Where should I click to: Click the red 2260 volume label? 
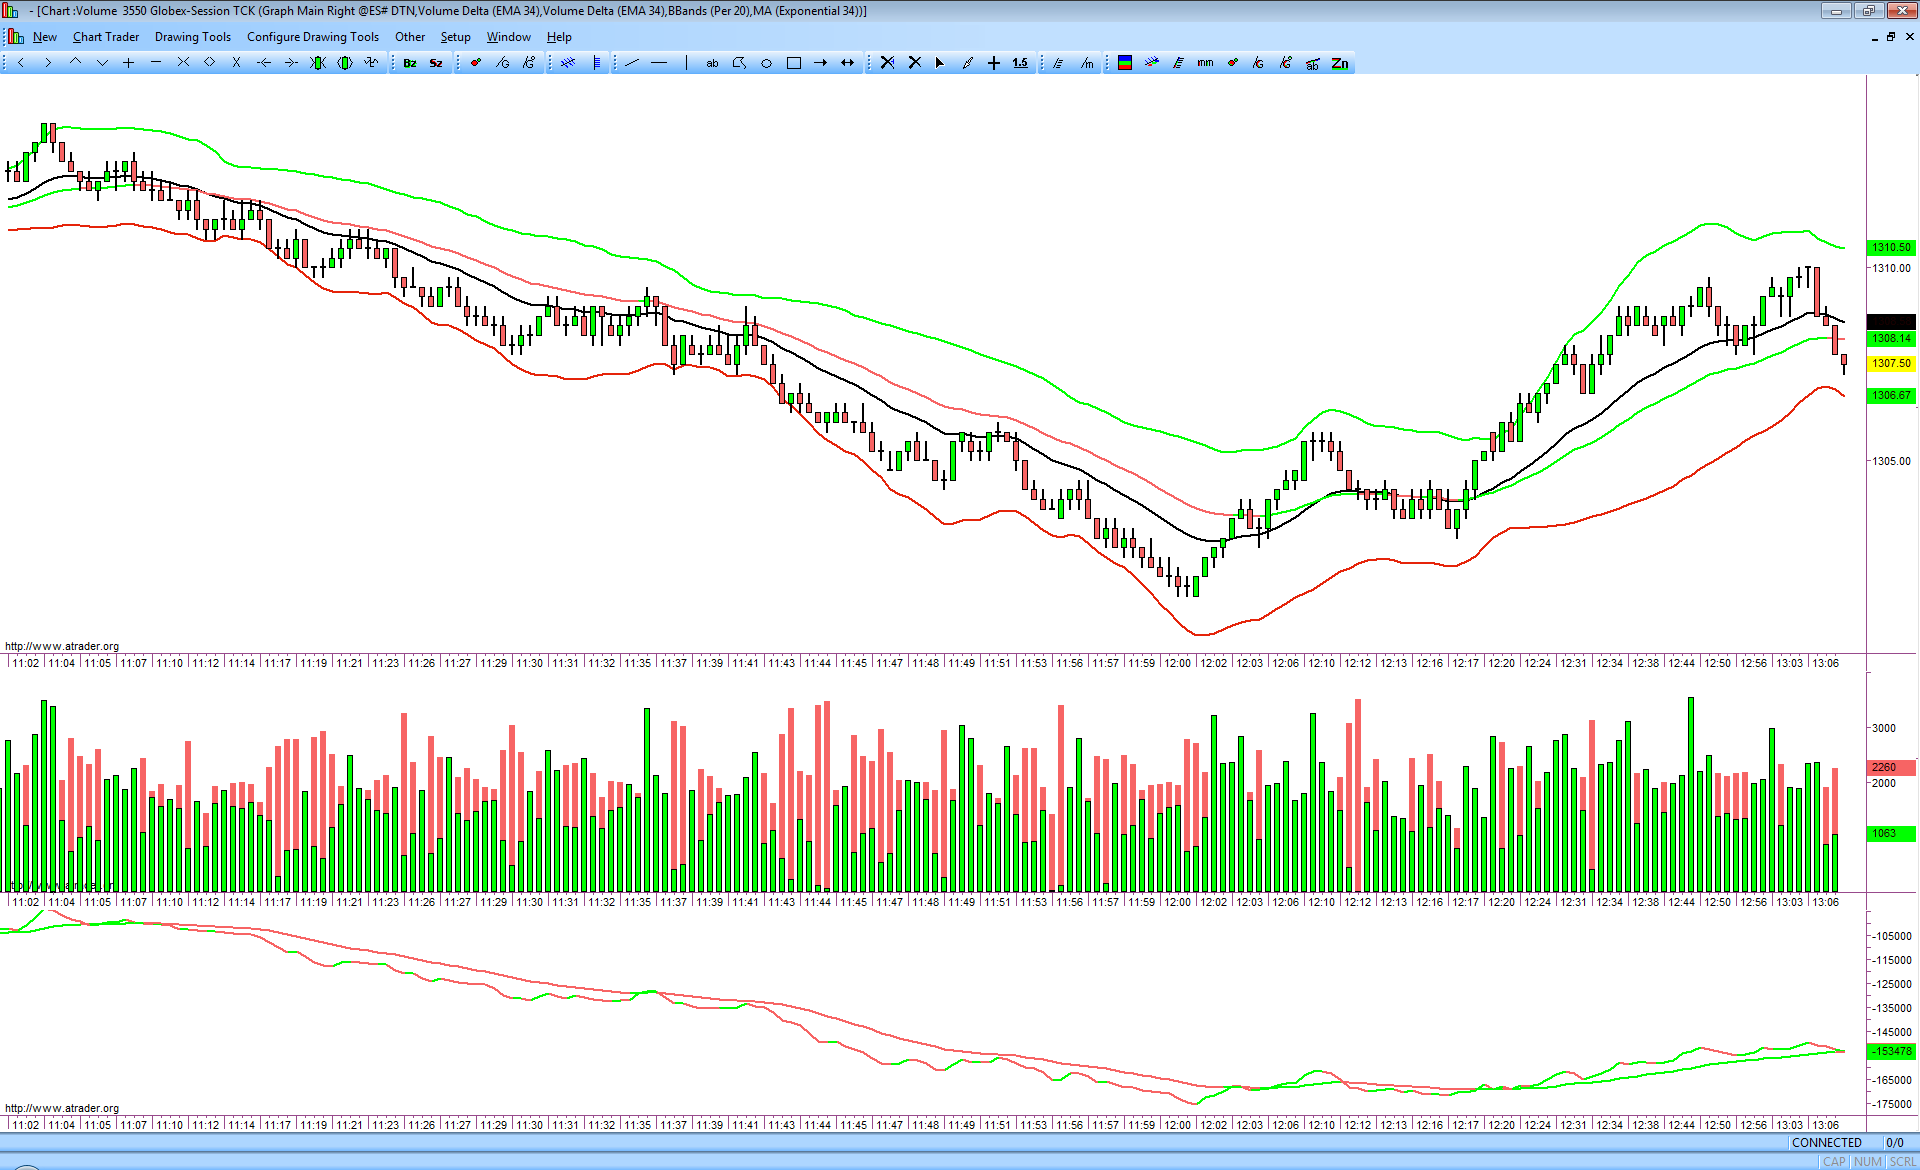(1891, 767)
